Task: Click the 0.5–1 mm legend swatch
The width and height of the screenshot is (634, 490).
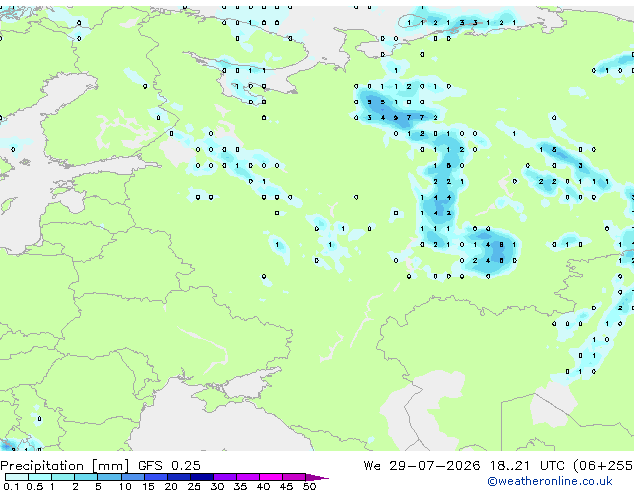Action: pyautogui.click(x=40, y=477)
